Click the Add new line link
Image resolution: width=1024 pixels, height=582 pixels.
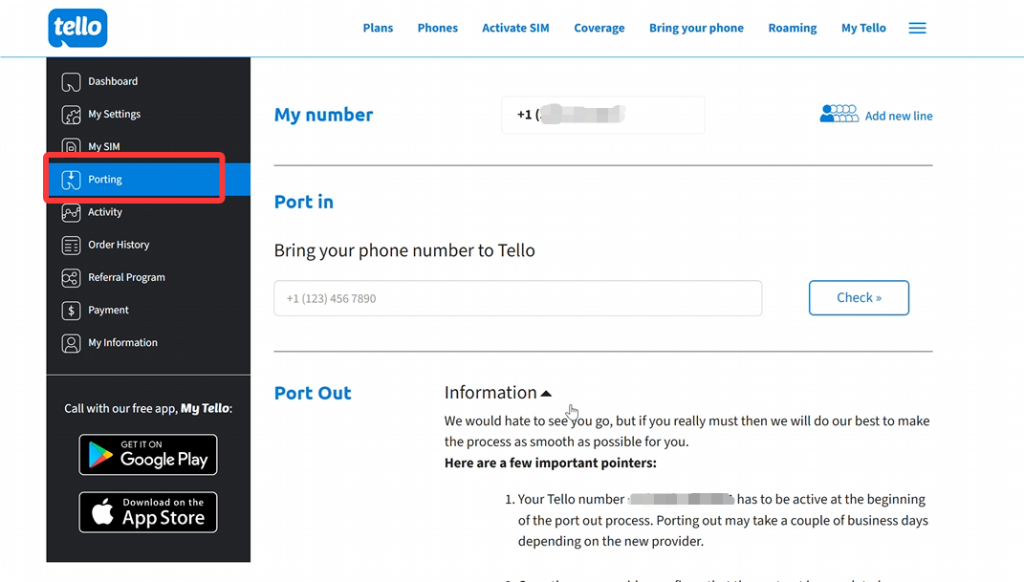(x=899, y=116)
